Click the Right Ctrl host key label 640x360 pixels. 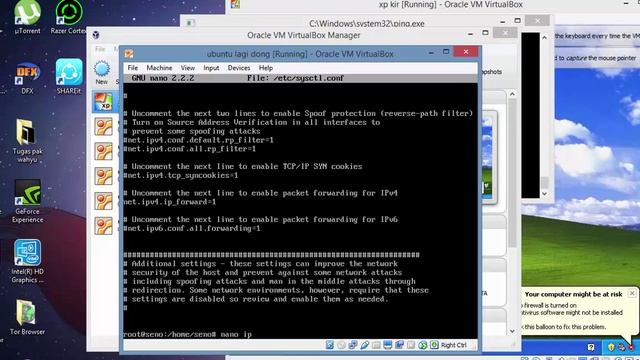coord(453,345)
